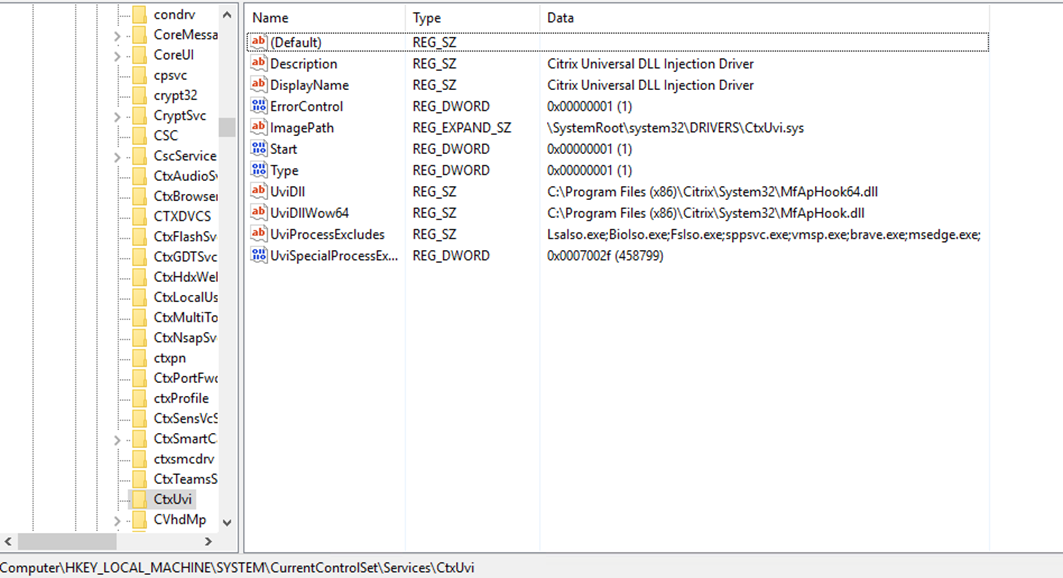This screenshot has width=1063, height=578.
Task: Click REG_DWORD type in the Start row
Action: coord(451,149)
